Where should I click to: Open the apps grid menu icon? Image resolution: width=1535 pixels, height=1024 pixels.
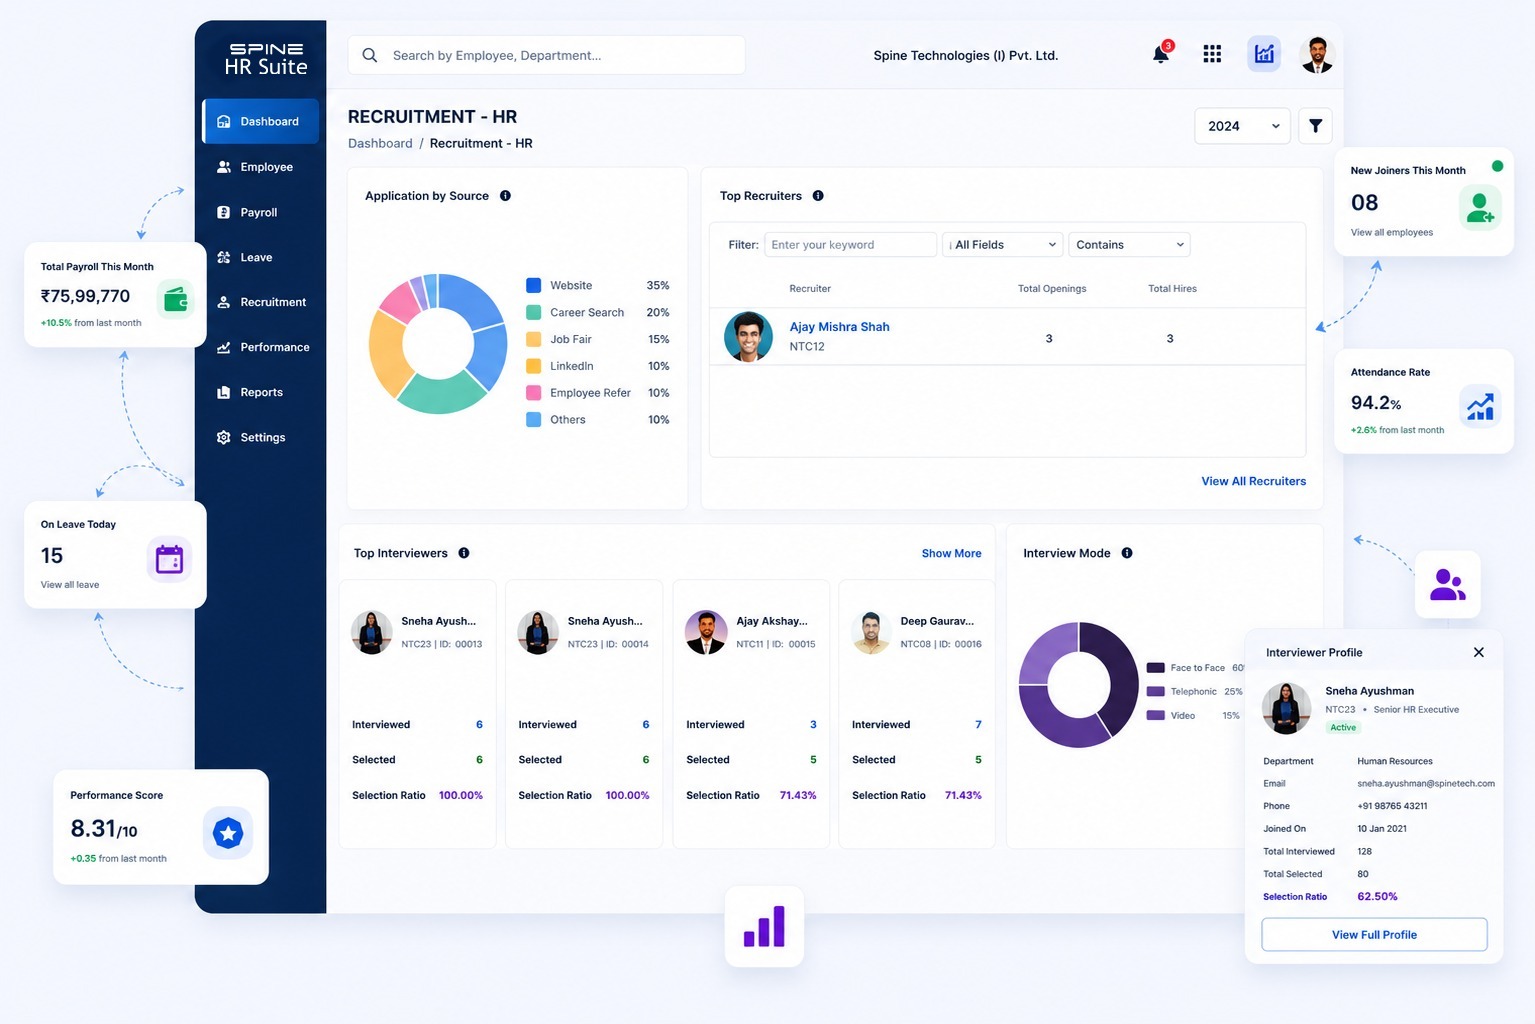pyautogui.click(x=1212, y=54)
